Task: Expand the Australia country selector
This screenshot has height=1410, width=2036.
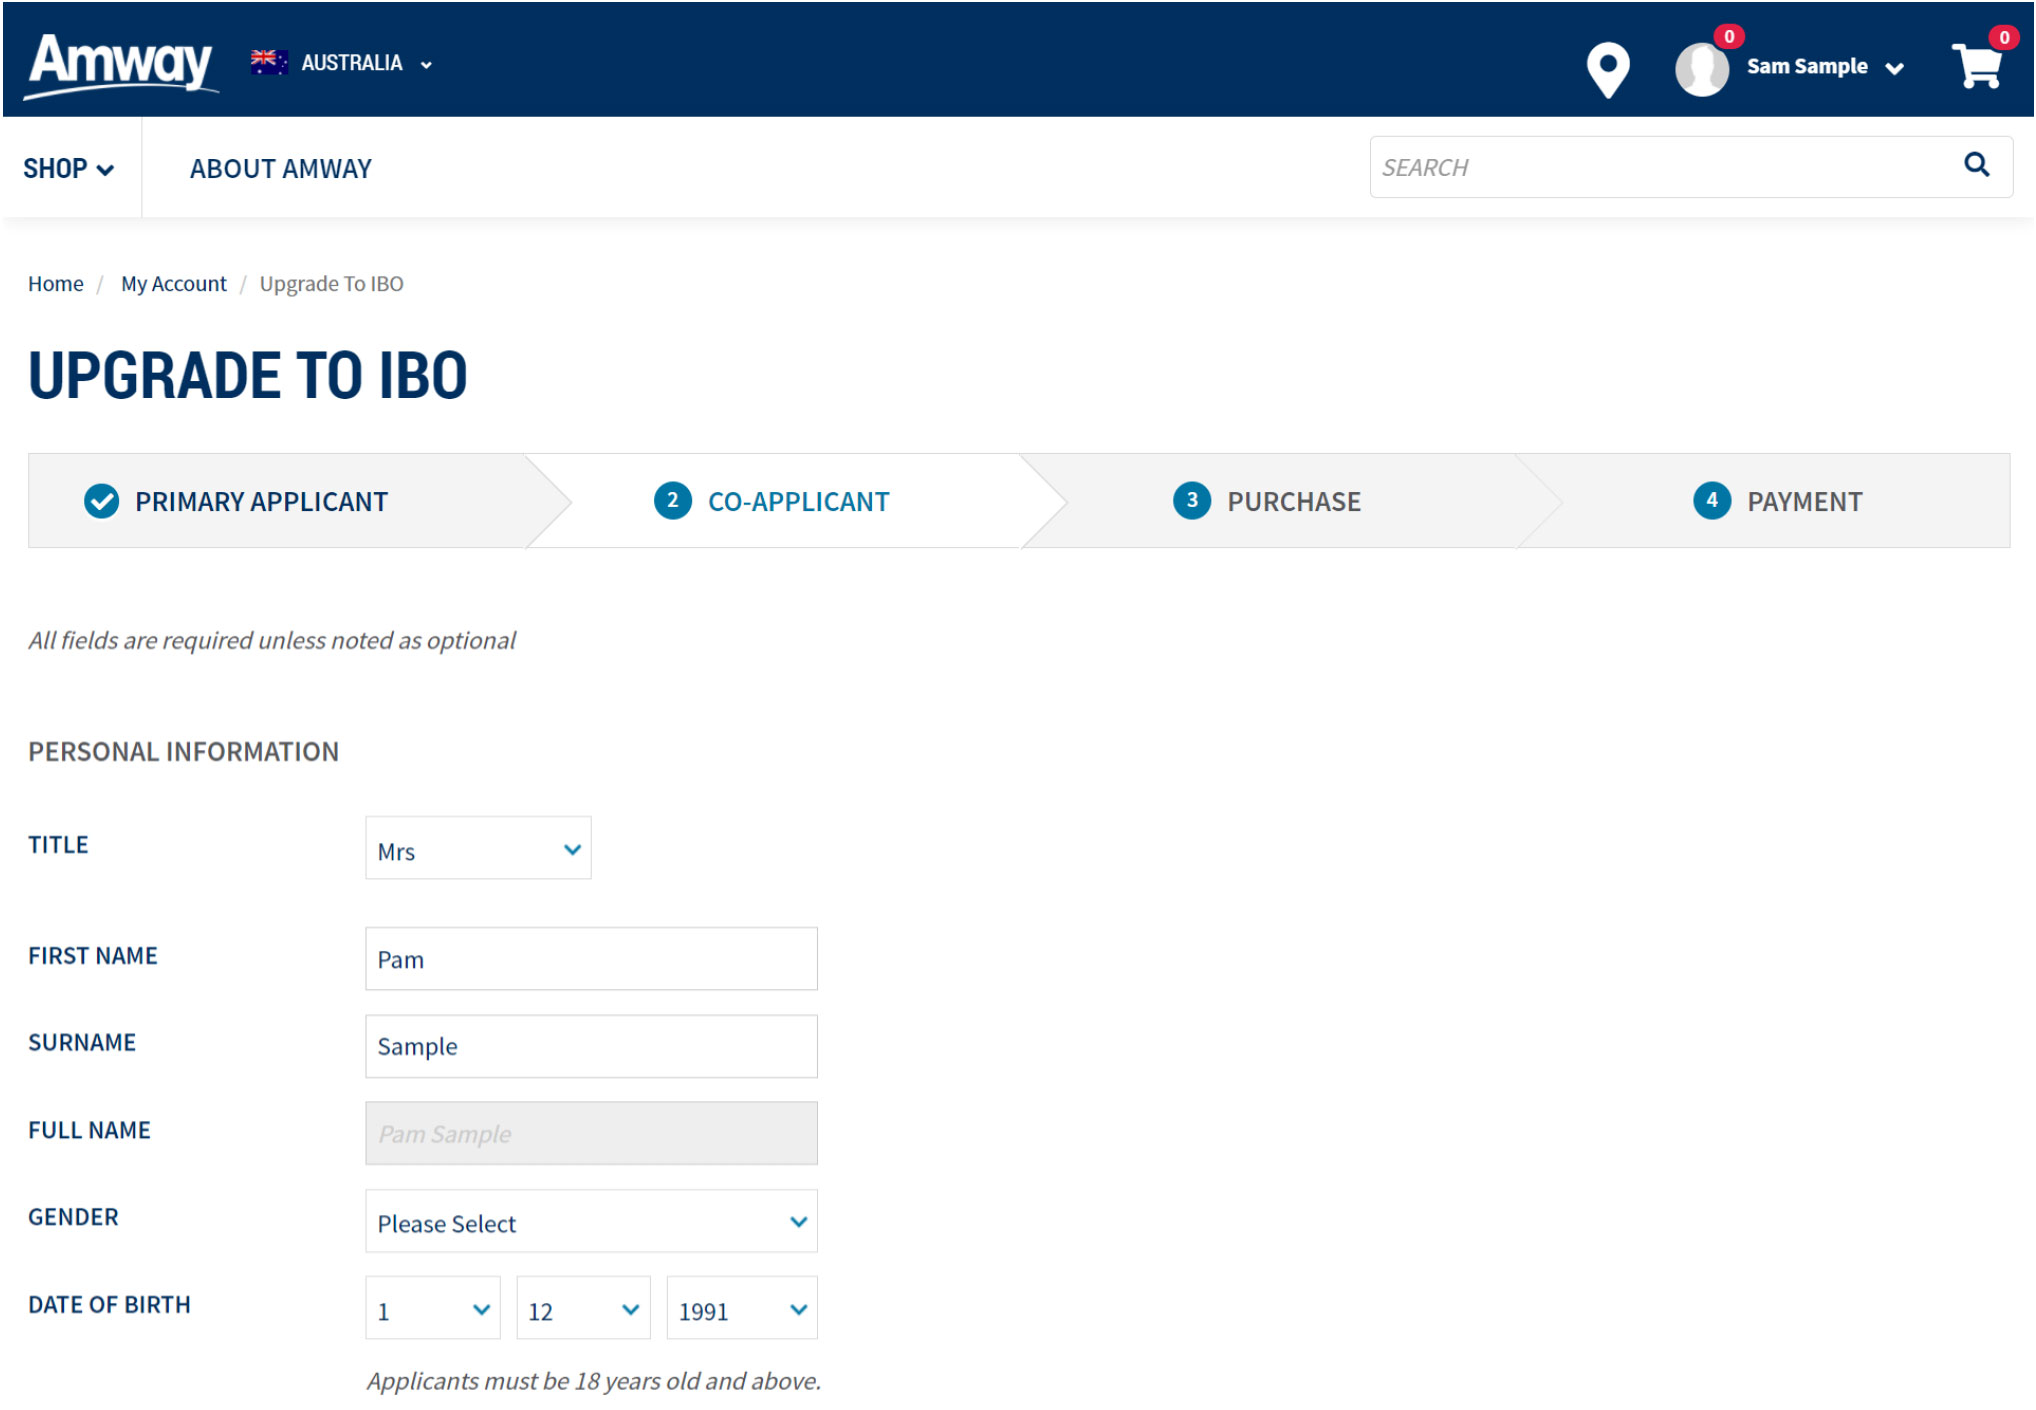Action: [342, 63]
